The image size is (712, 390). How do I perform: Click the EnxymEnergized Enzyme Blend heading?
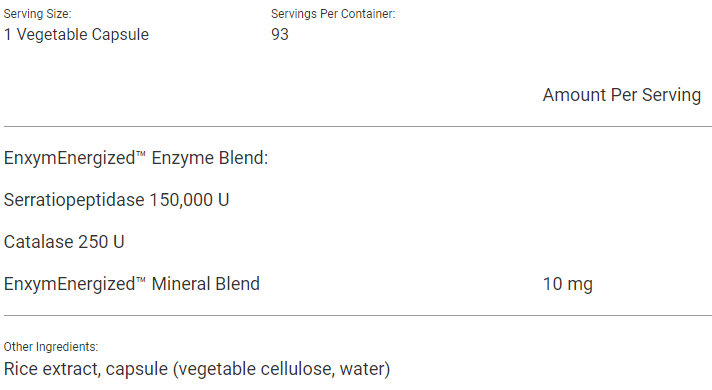click(x=136, y=158)
